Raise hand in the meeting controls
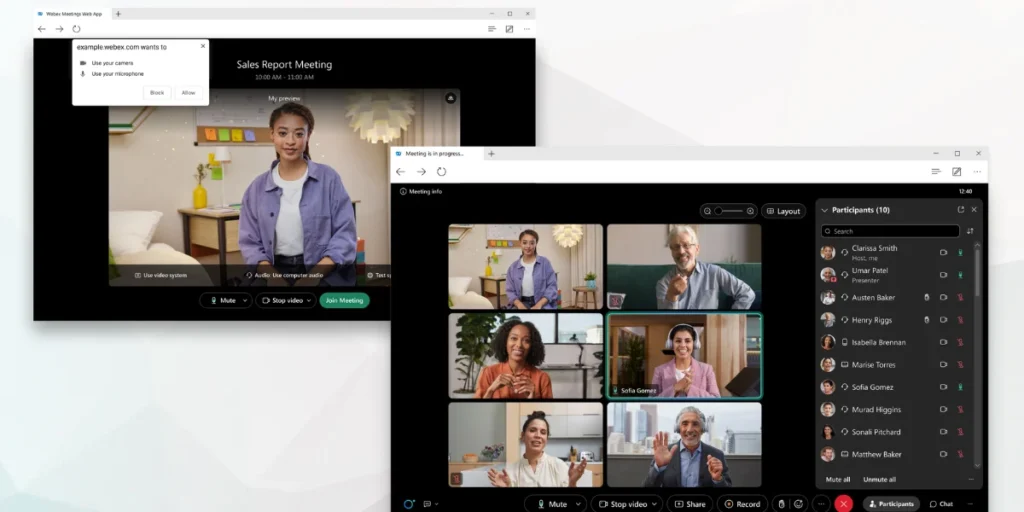 click(781, 504)
